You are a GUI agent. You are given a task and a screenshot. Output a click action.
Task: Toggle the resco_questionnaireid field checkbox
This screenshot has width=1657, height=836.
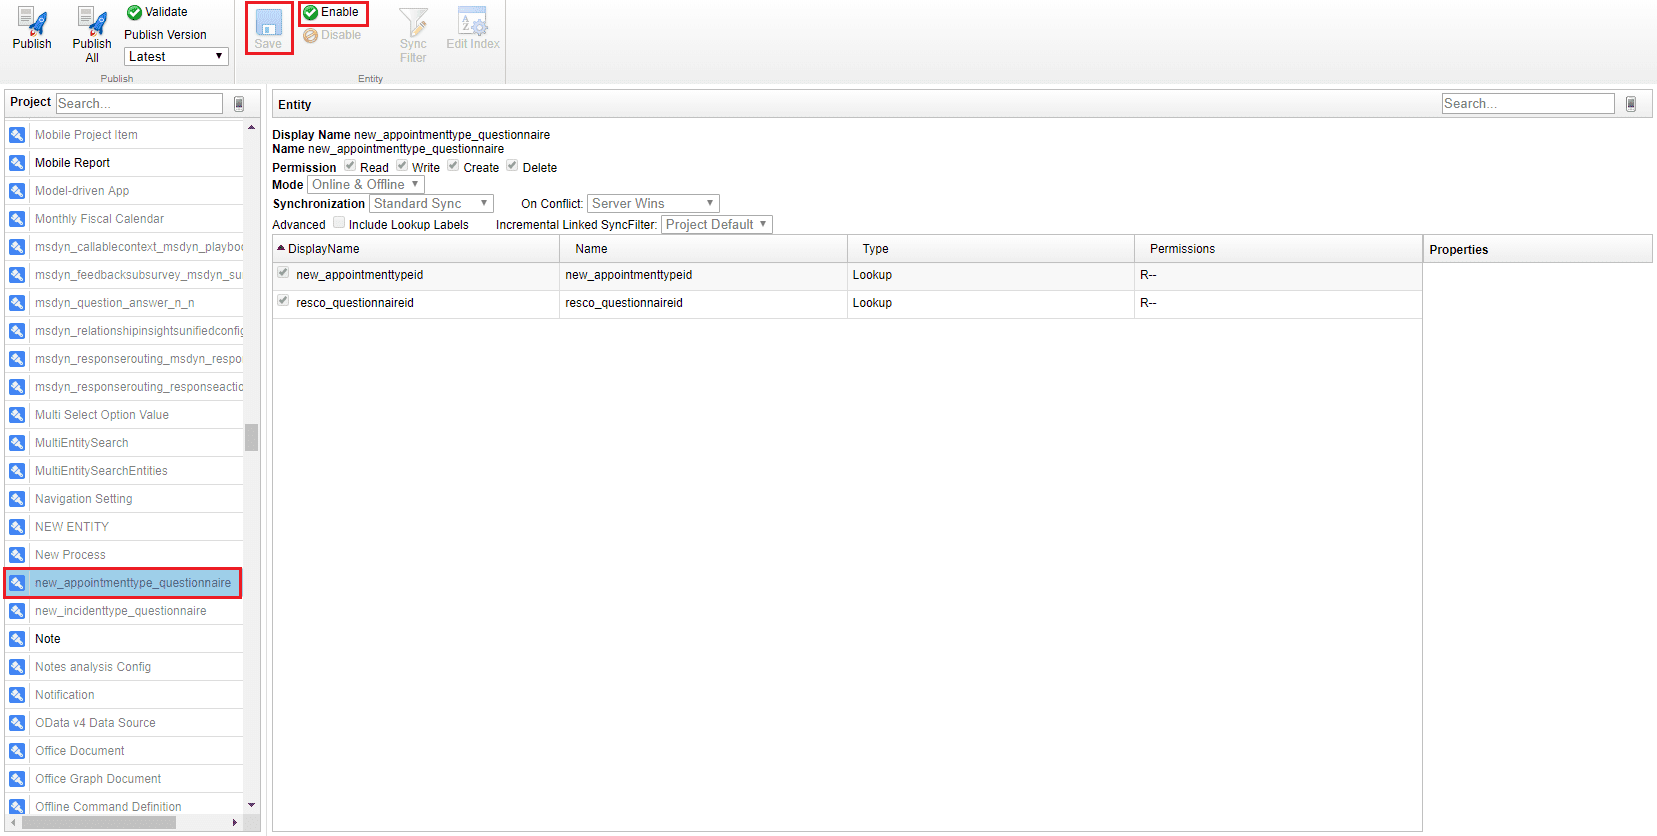(283, 301)
